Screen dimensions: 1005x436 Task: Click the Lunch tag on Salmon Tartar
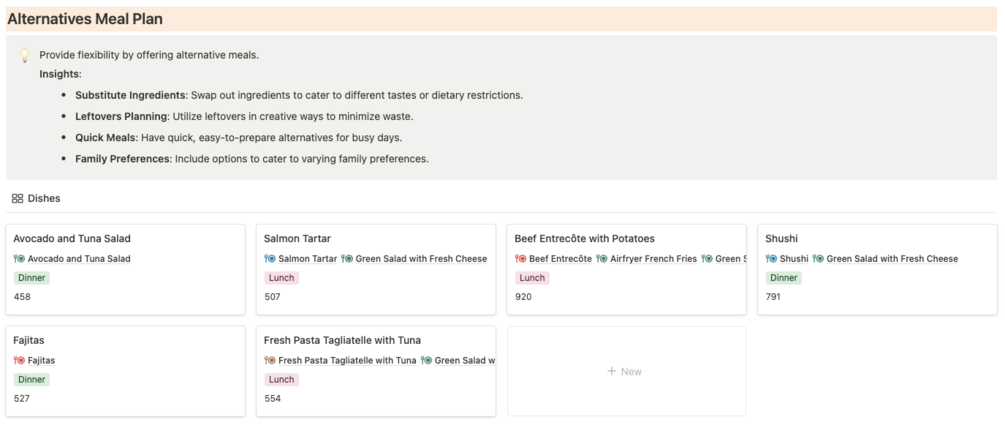point(281,278)
